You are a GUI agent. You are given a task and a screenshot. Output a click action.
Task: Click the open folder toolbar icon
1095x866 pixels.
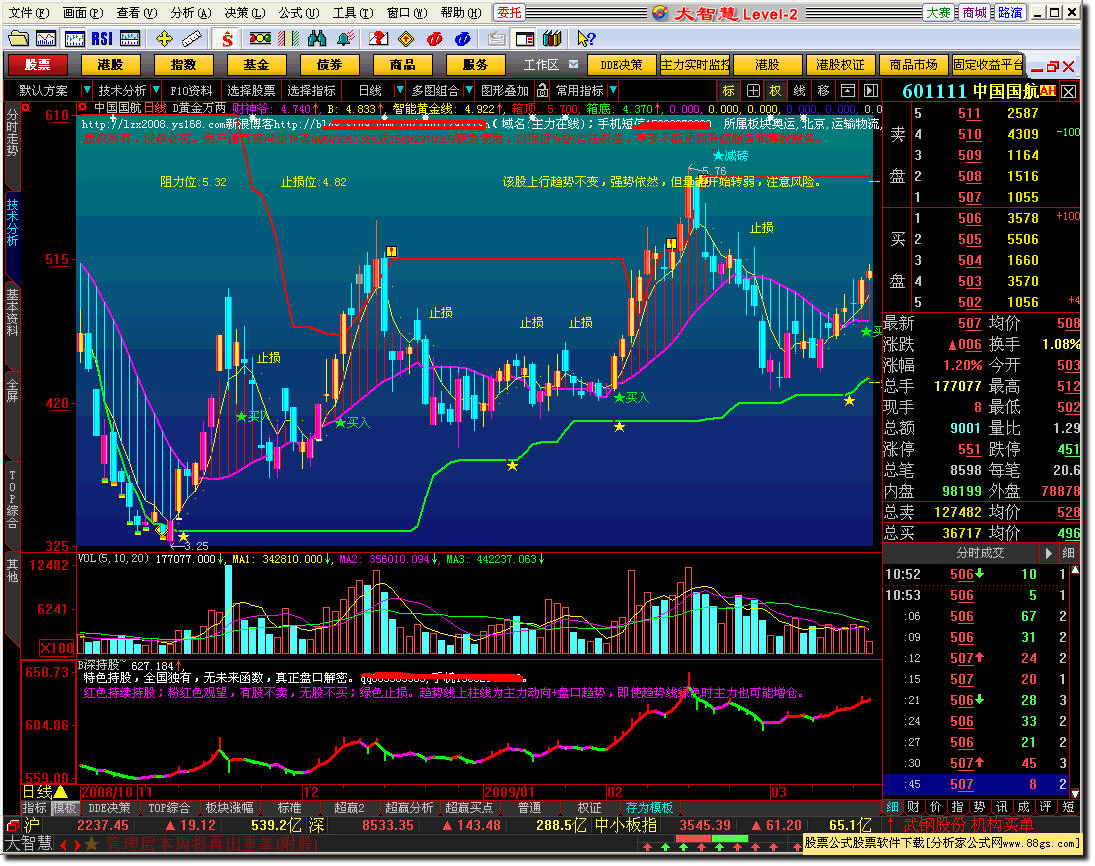click(x=19, y=38)
